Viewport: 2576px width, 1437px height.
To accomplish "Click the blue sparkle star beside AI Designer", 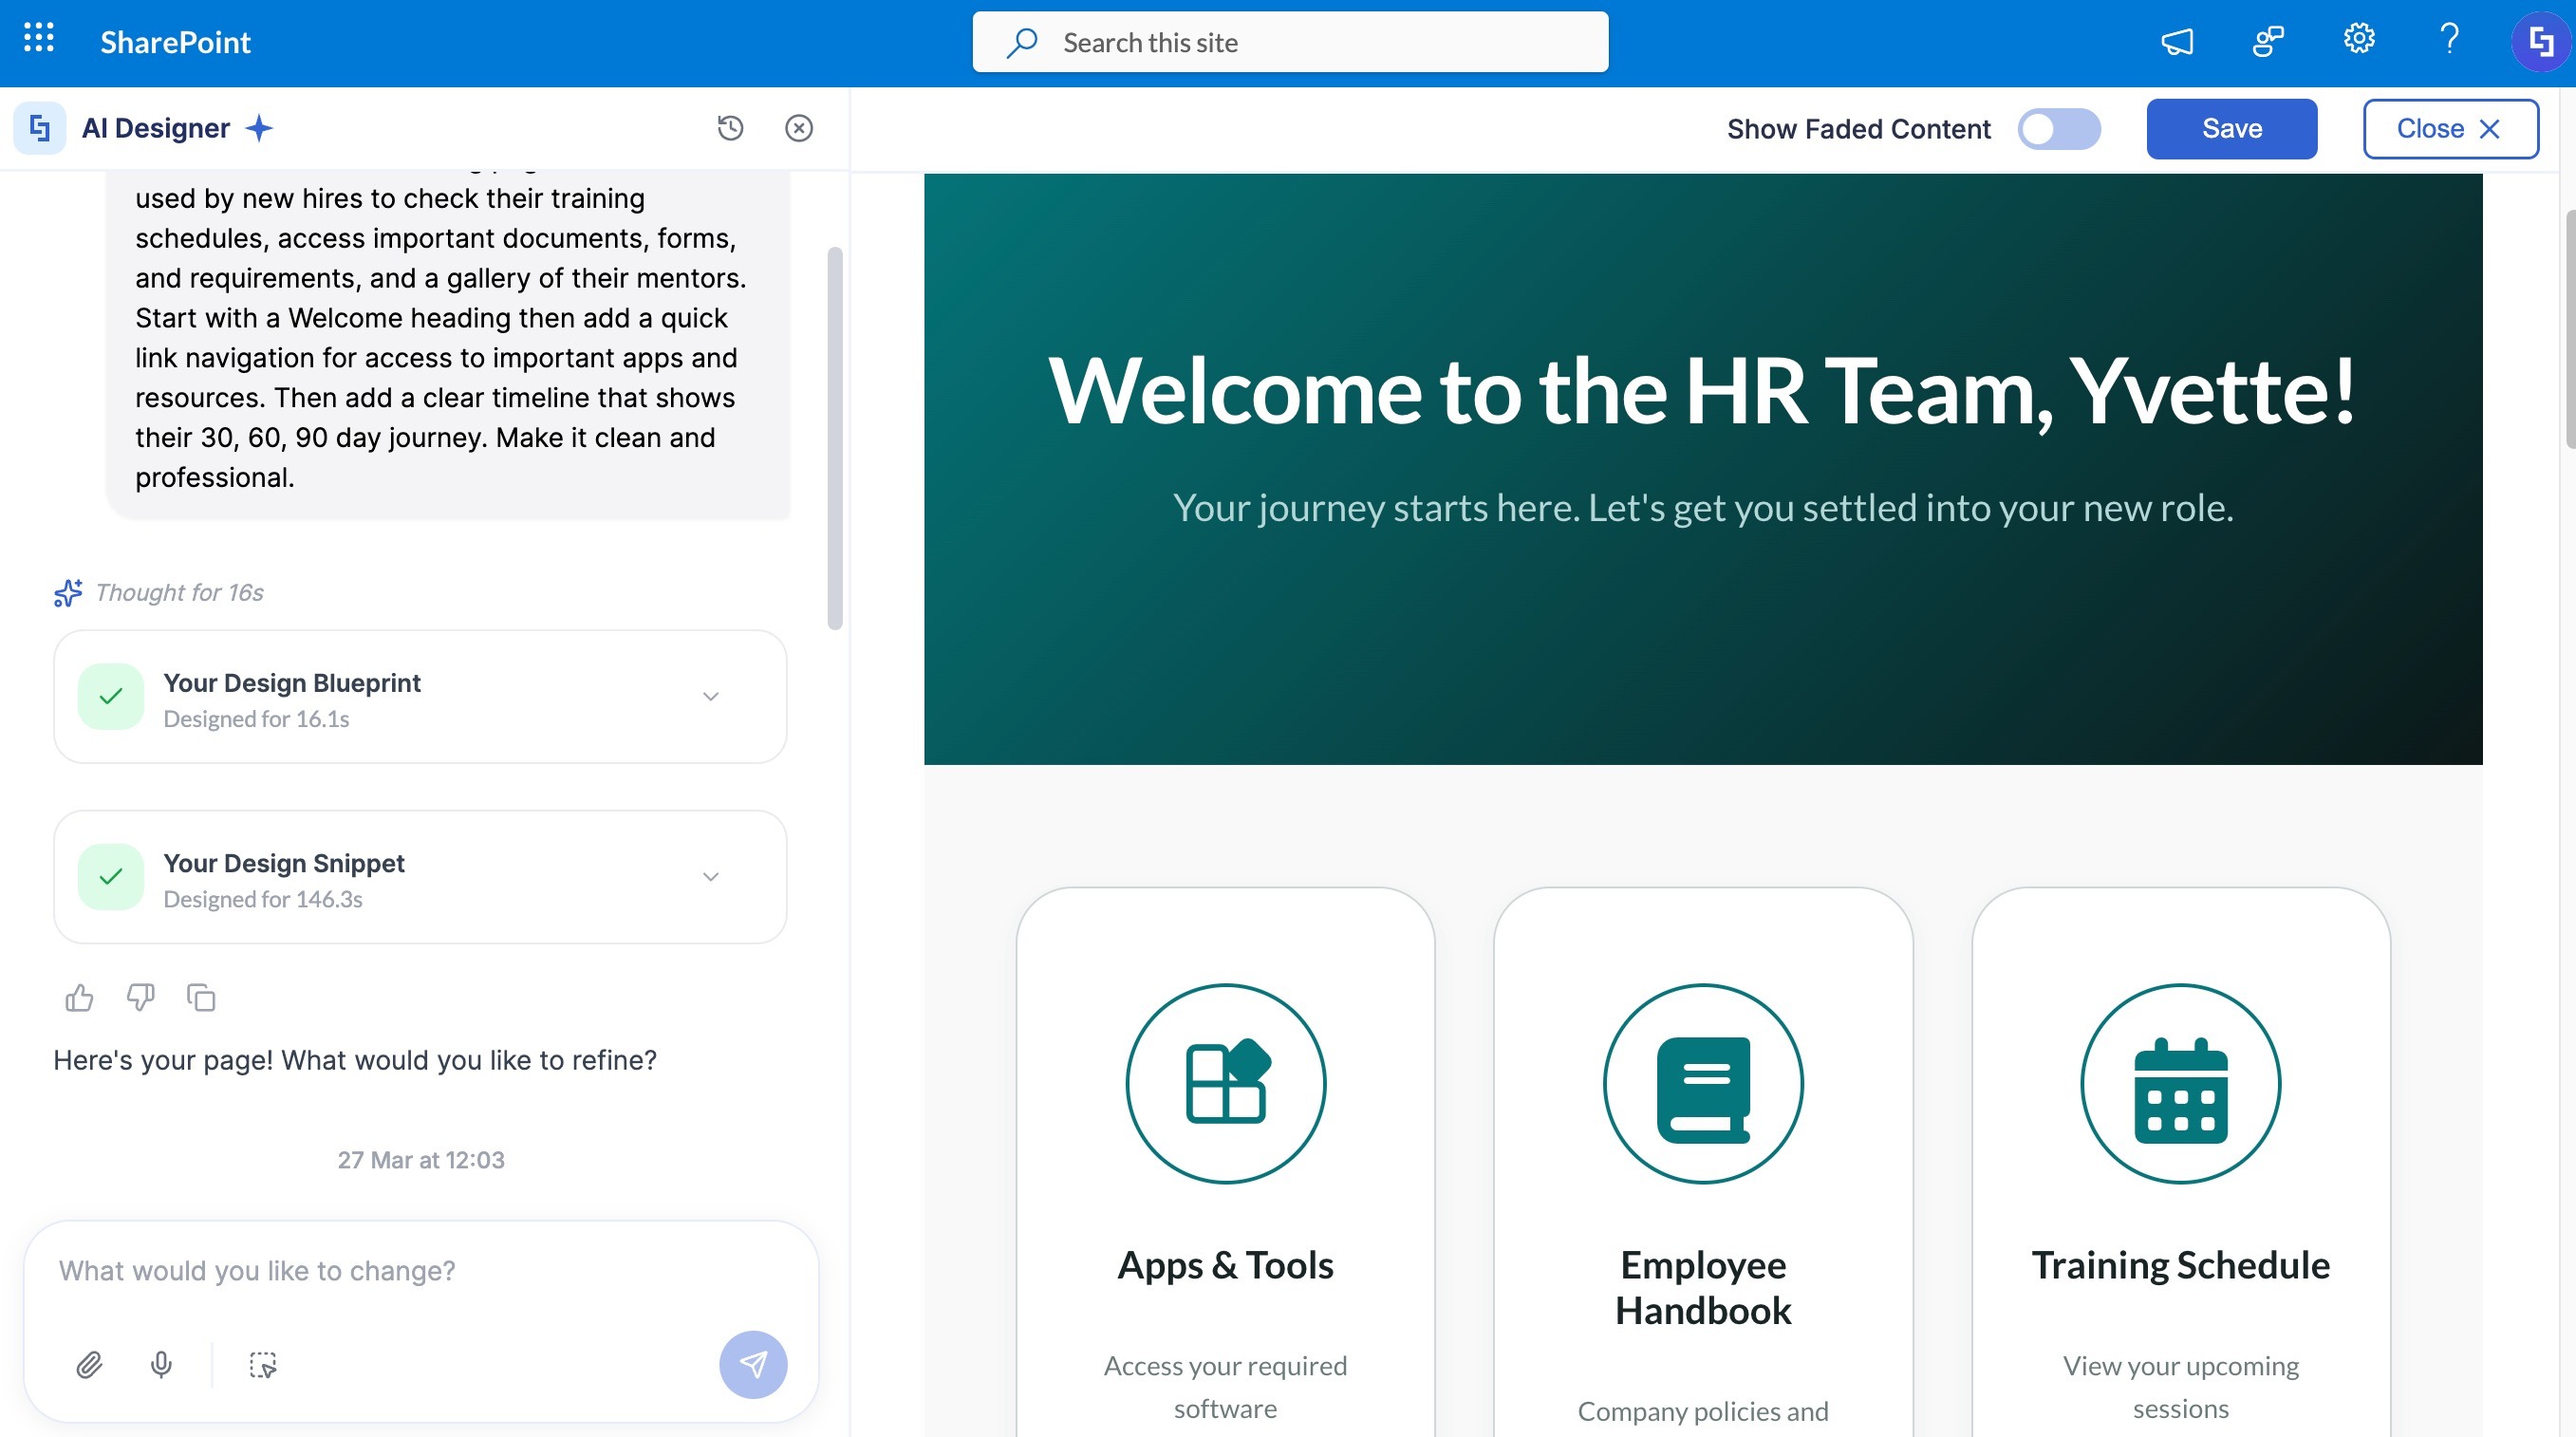I will tap(259, 128).
